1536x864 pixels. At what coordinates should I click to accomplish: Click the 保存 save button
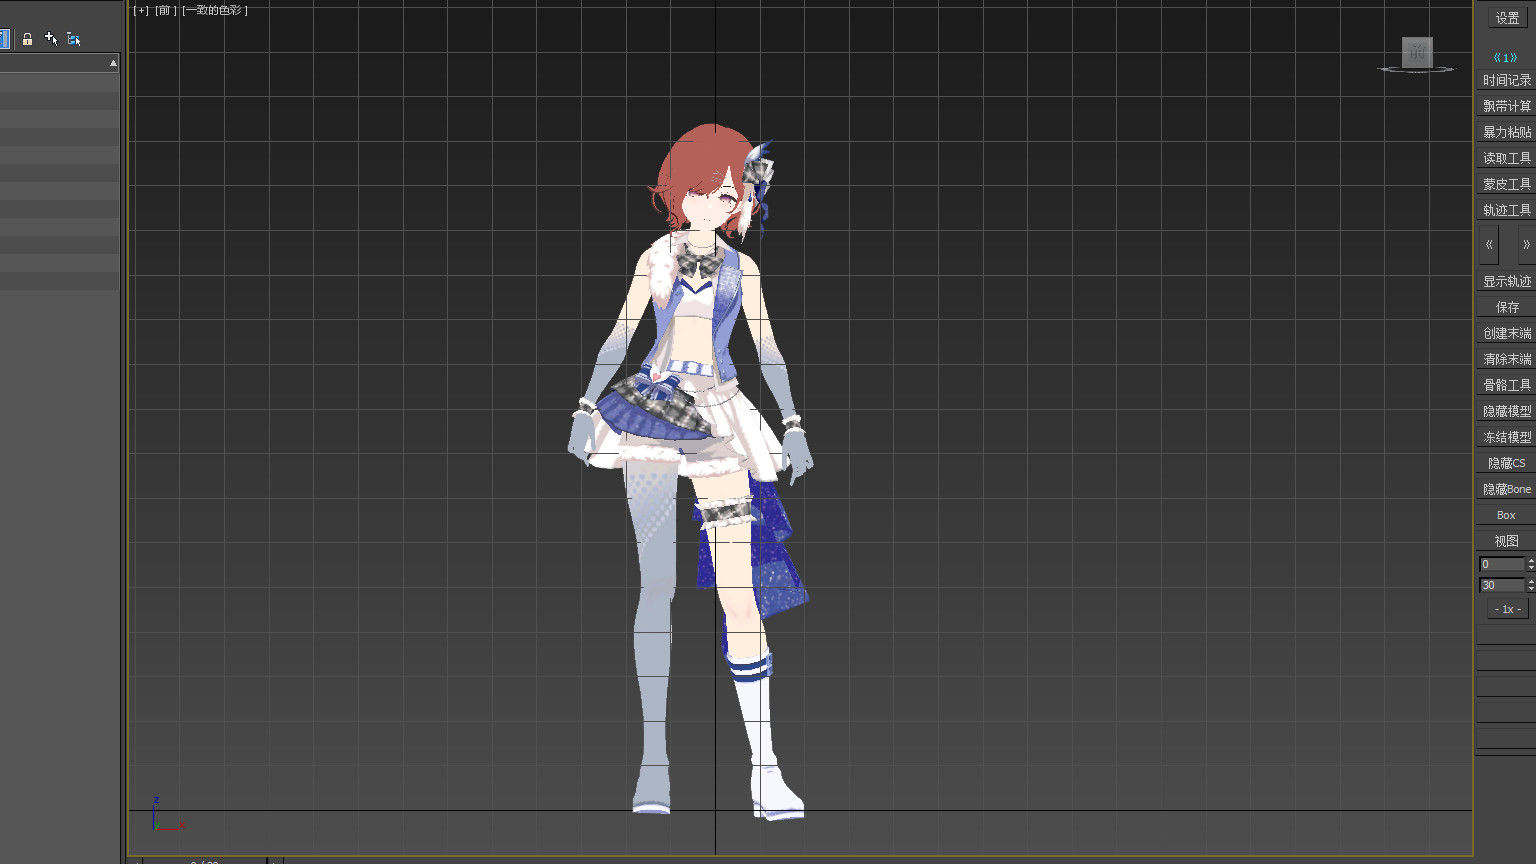[1506, 307]
